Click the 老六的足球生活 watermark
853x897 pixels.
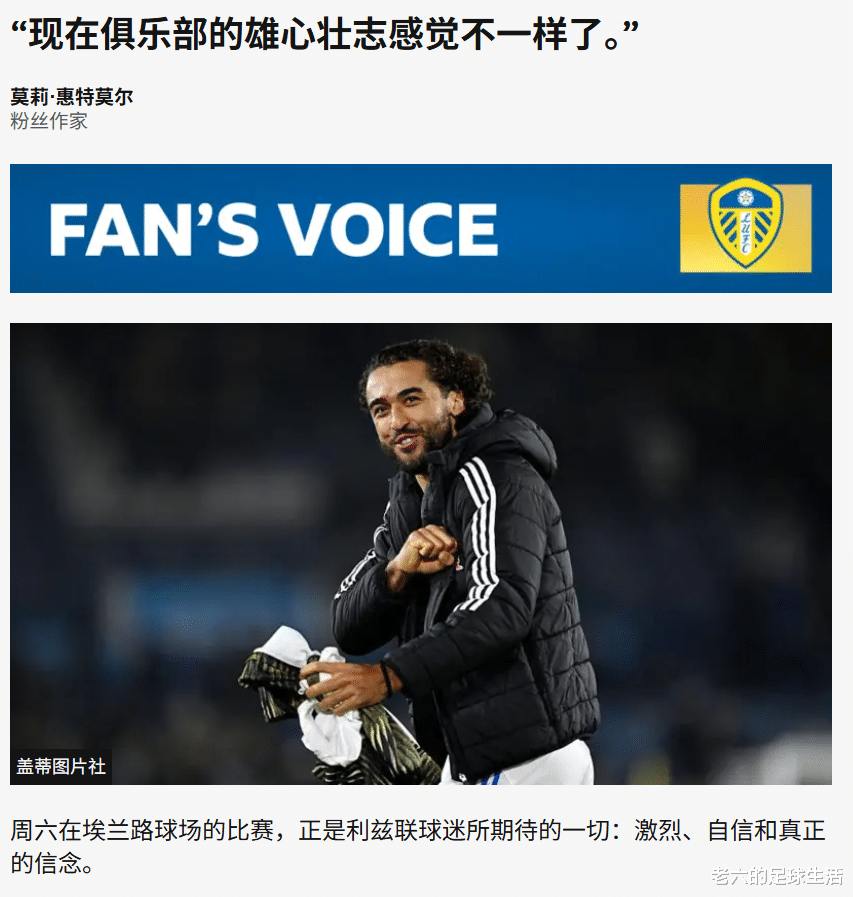(776, 876)
